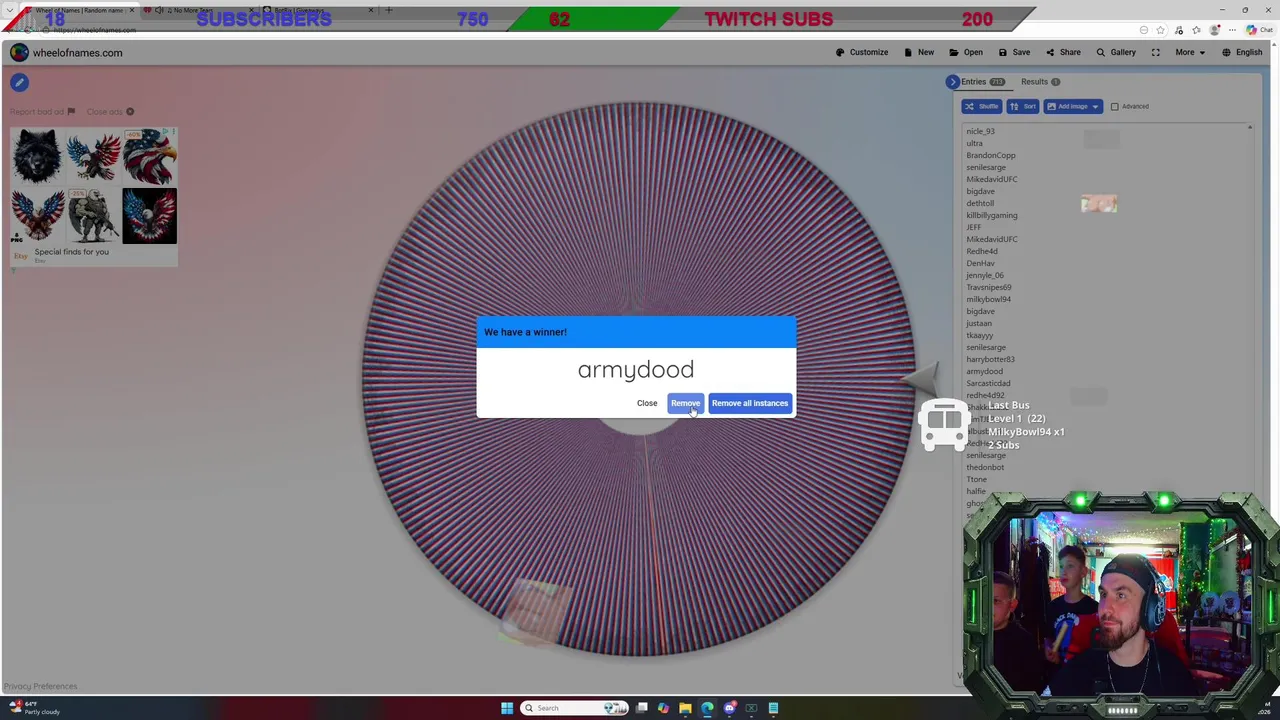The image size is (1280, 720).
Task: Click the Close ads link
Action: (110, 112)
